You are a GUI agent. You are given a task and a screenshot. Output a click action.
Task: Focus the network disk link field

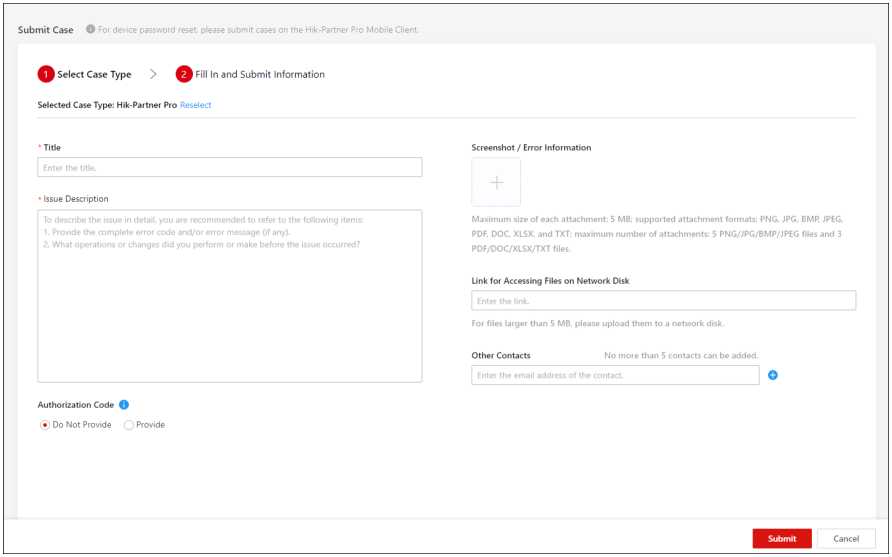tap(663, 301)
